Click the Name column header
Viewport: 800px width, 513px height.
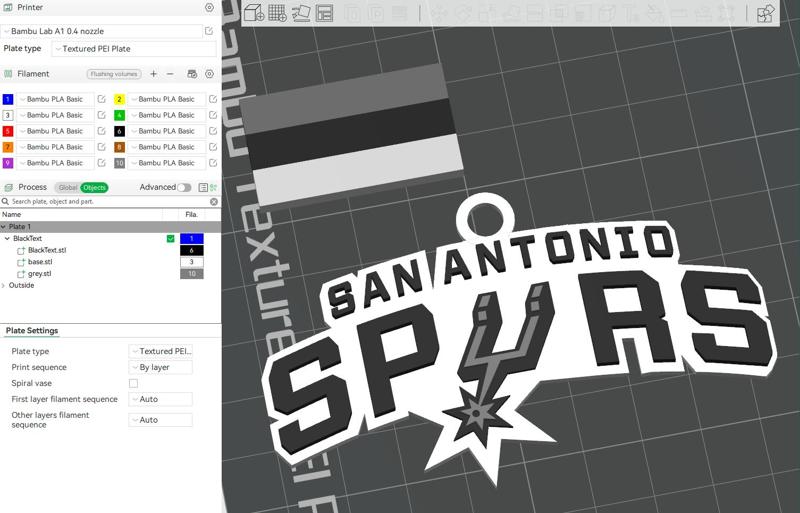11,214
